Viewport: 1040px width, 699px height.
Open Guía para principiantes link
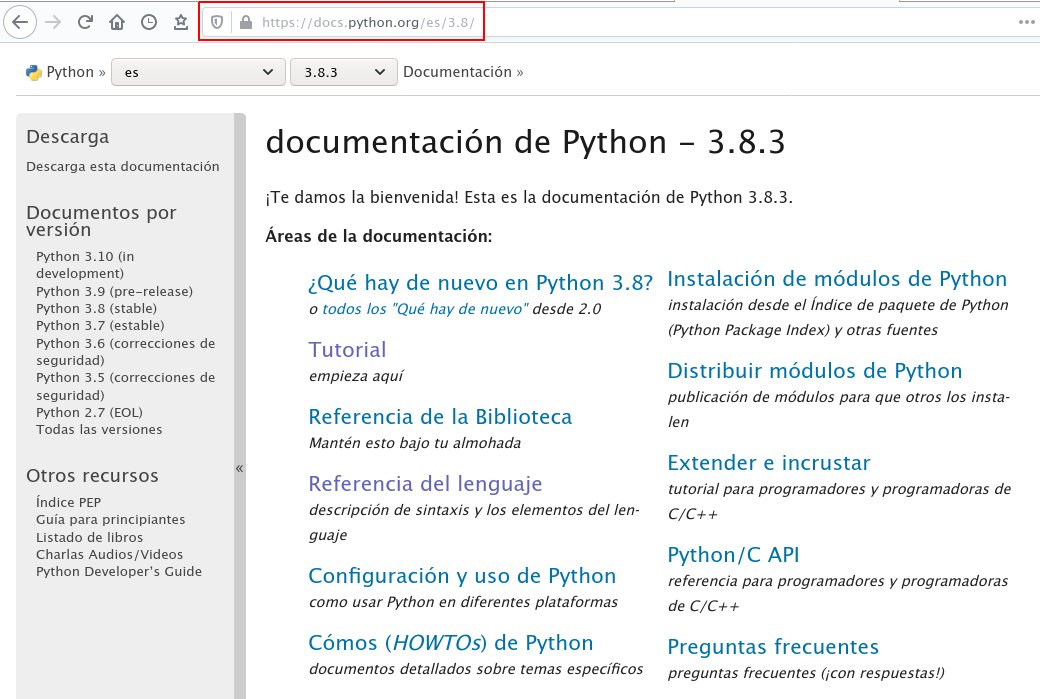110,520
